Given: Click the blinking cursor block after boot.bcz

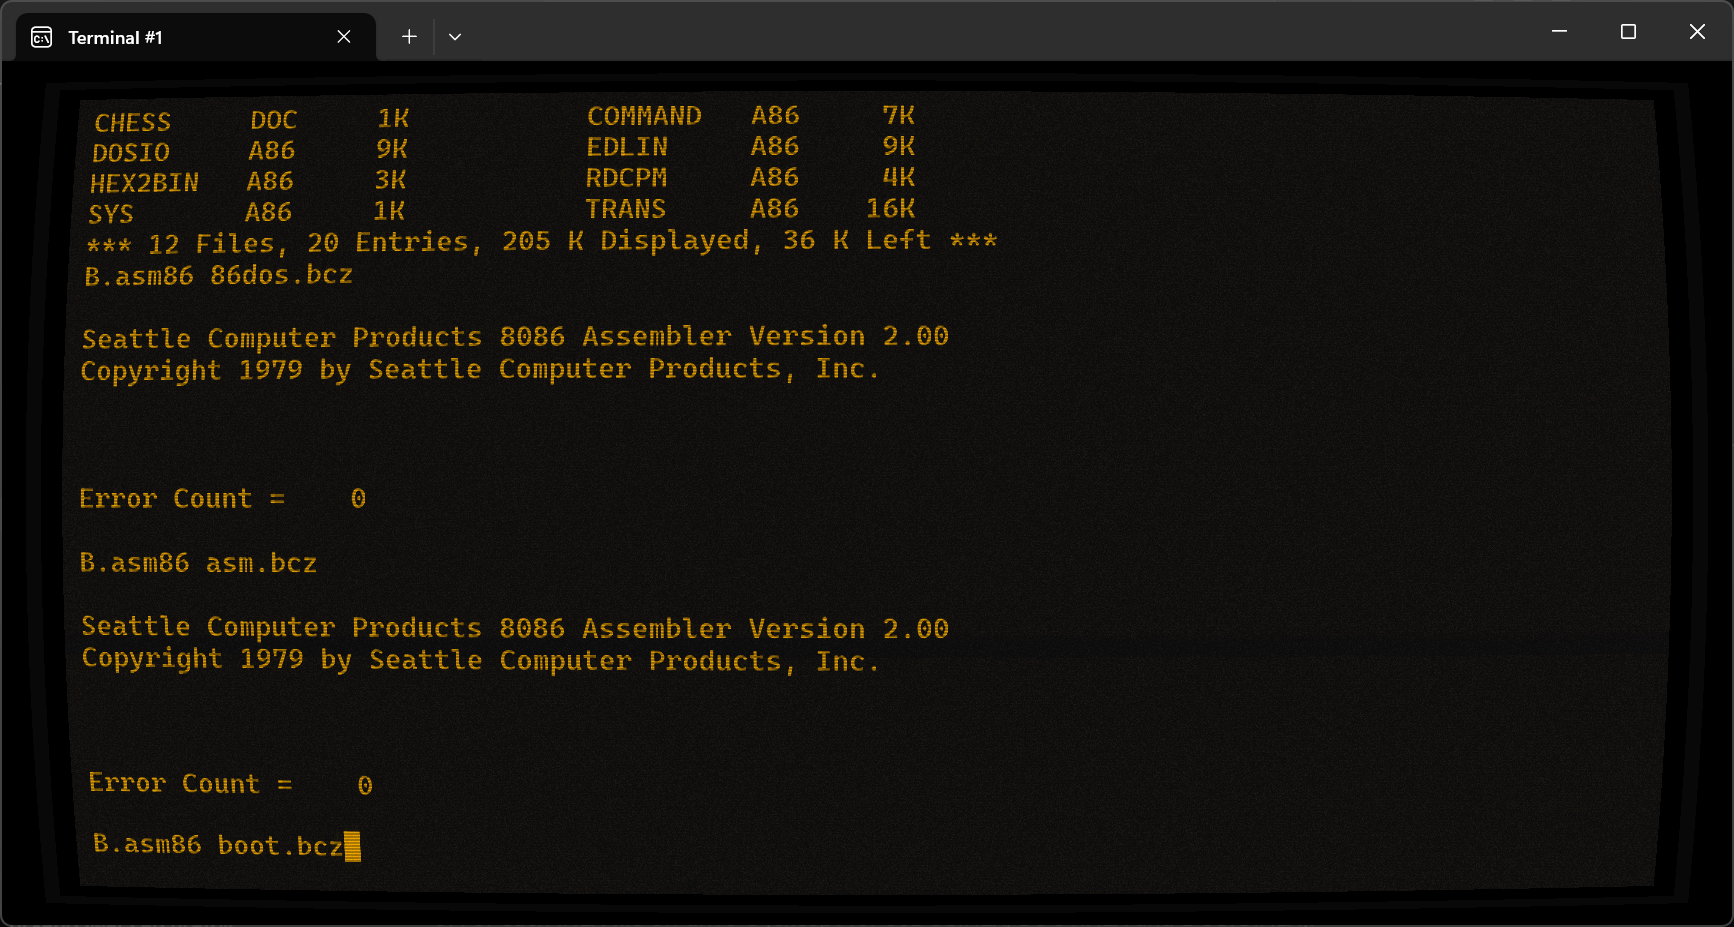Looking at the screenshot, I should coord(353,846).
